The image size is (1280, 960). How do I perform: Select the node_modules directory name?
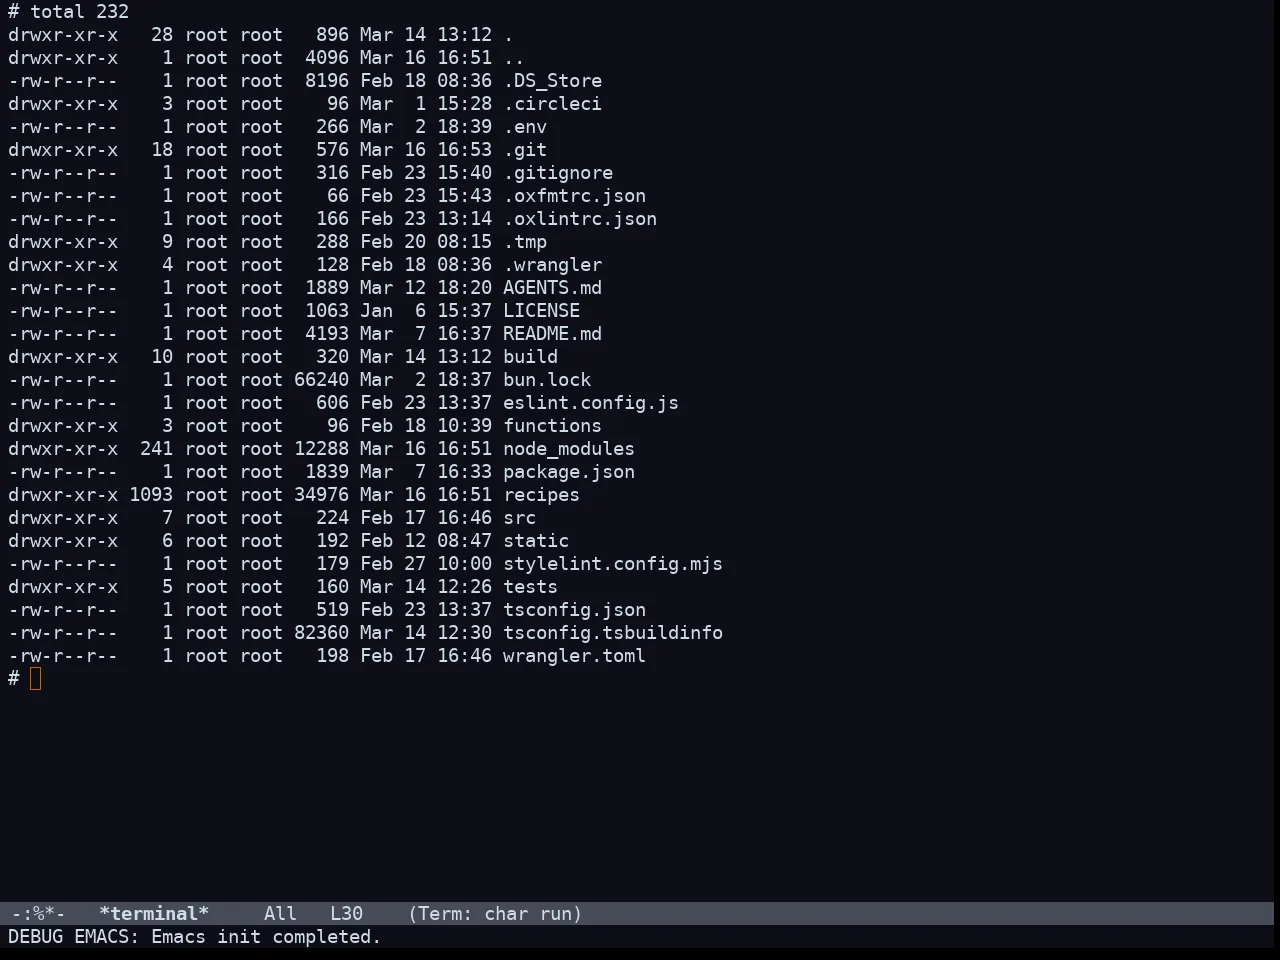point(569,449)
